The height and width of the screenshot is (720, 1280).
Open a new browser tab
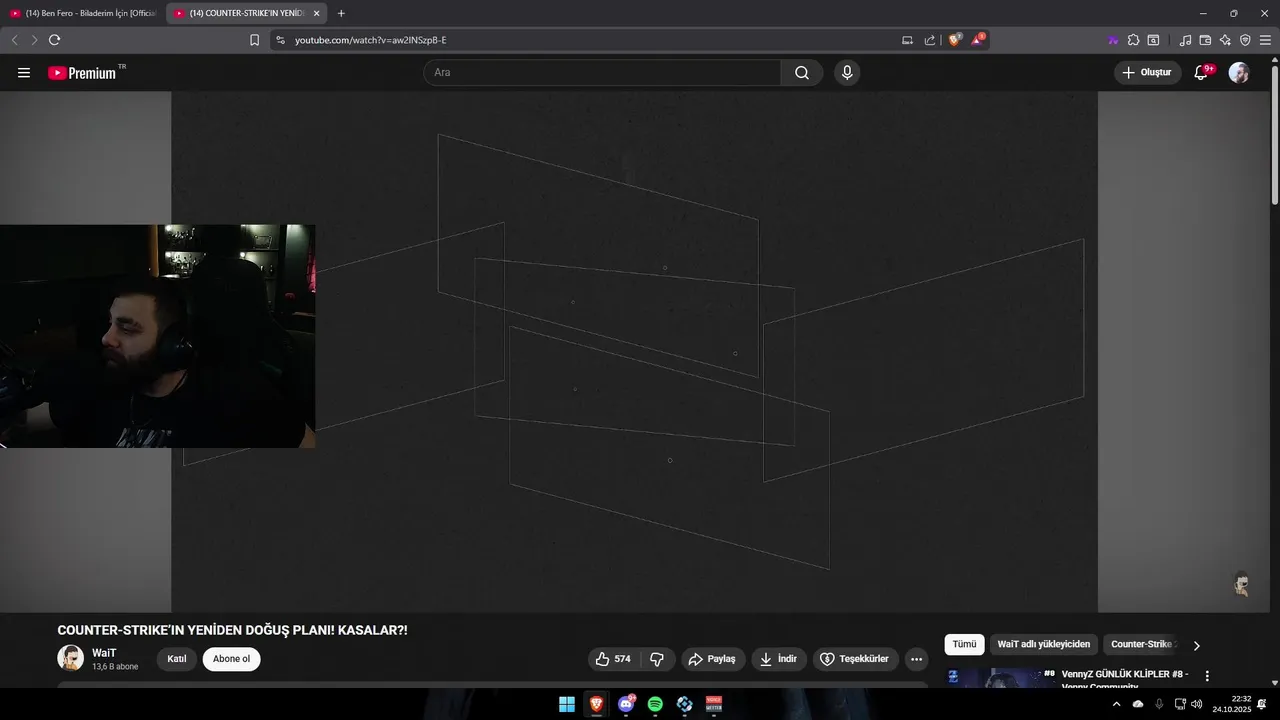[x=341, y=13]
